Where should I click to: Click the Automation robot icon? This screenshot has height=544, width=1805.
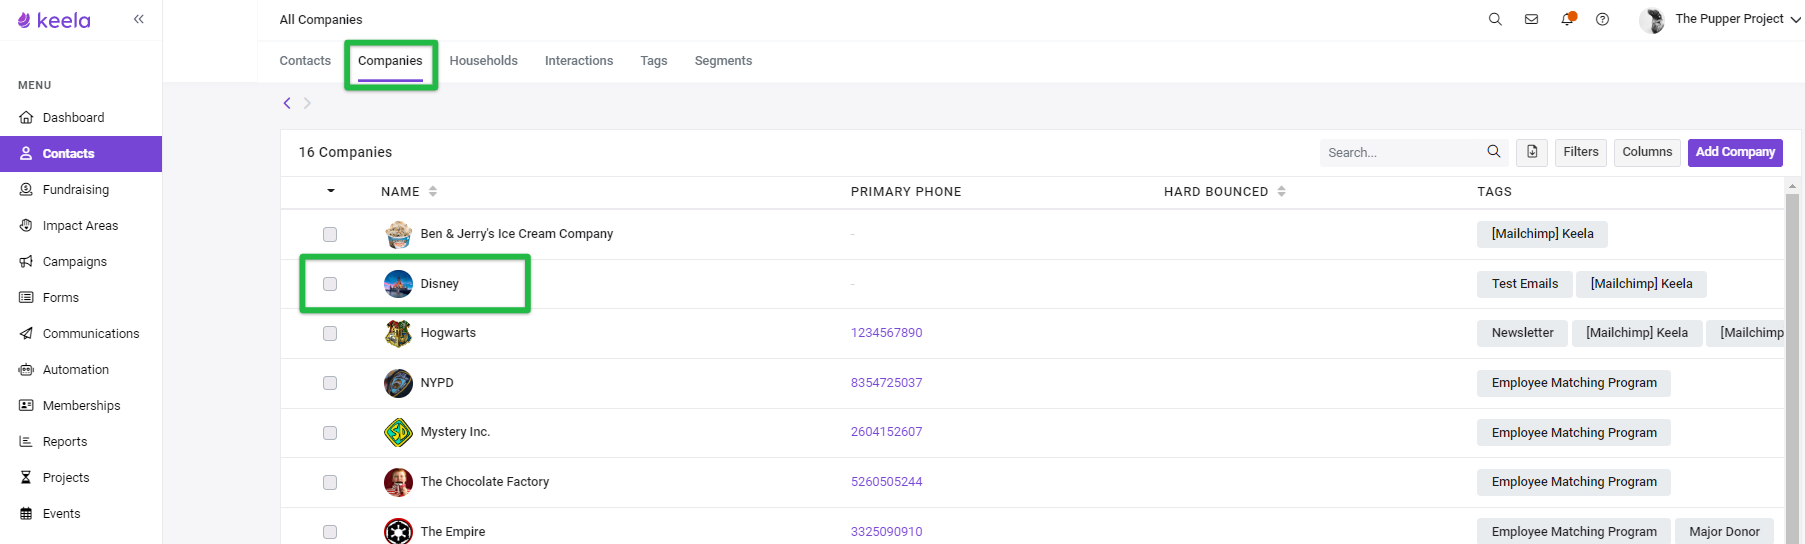(26, 369)
